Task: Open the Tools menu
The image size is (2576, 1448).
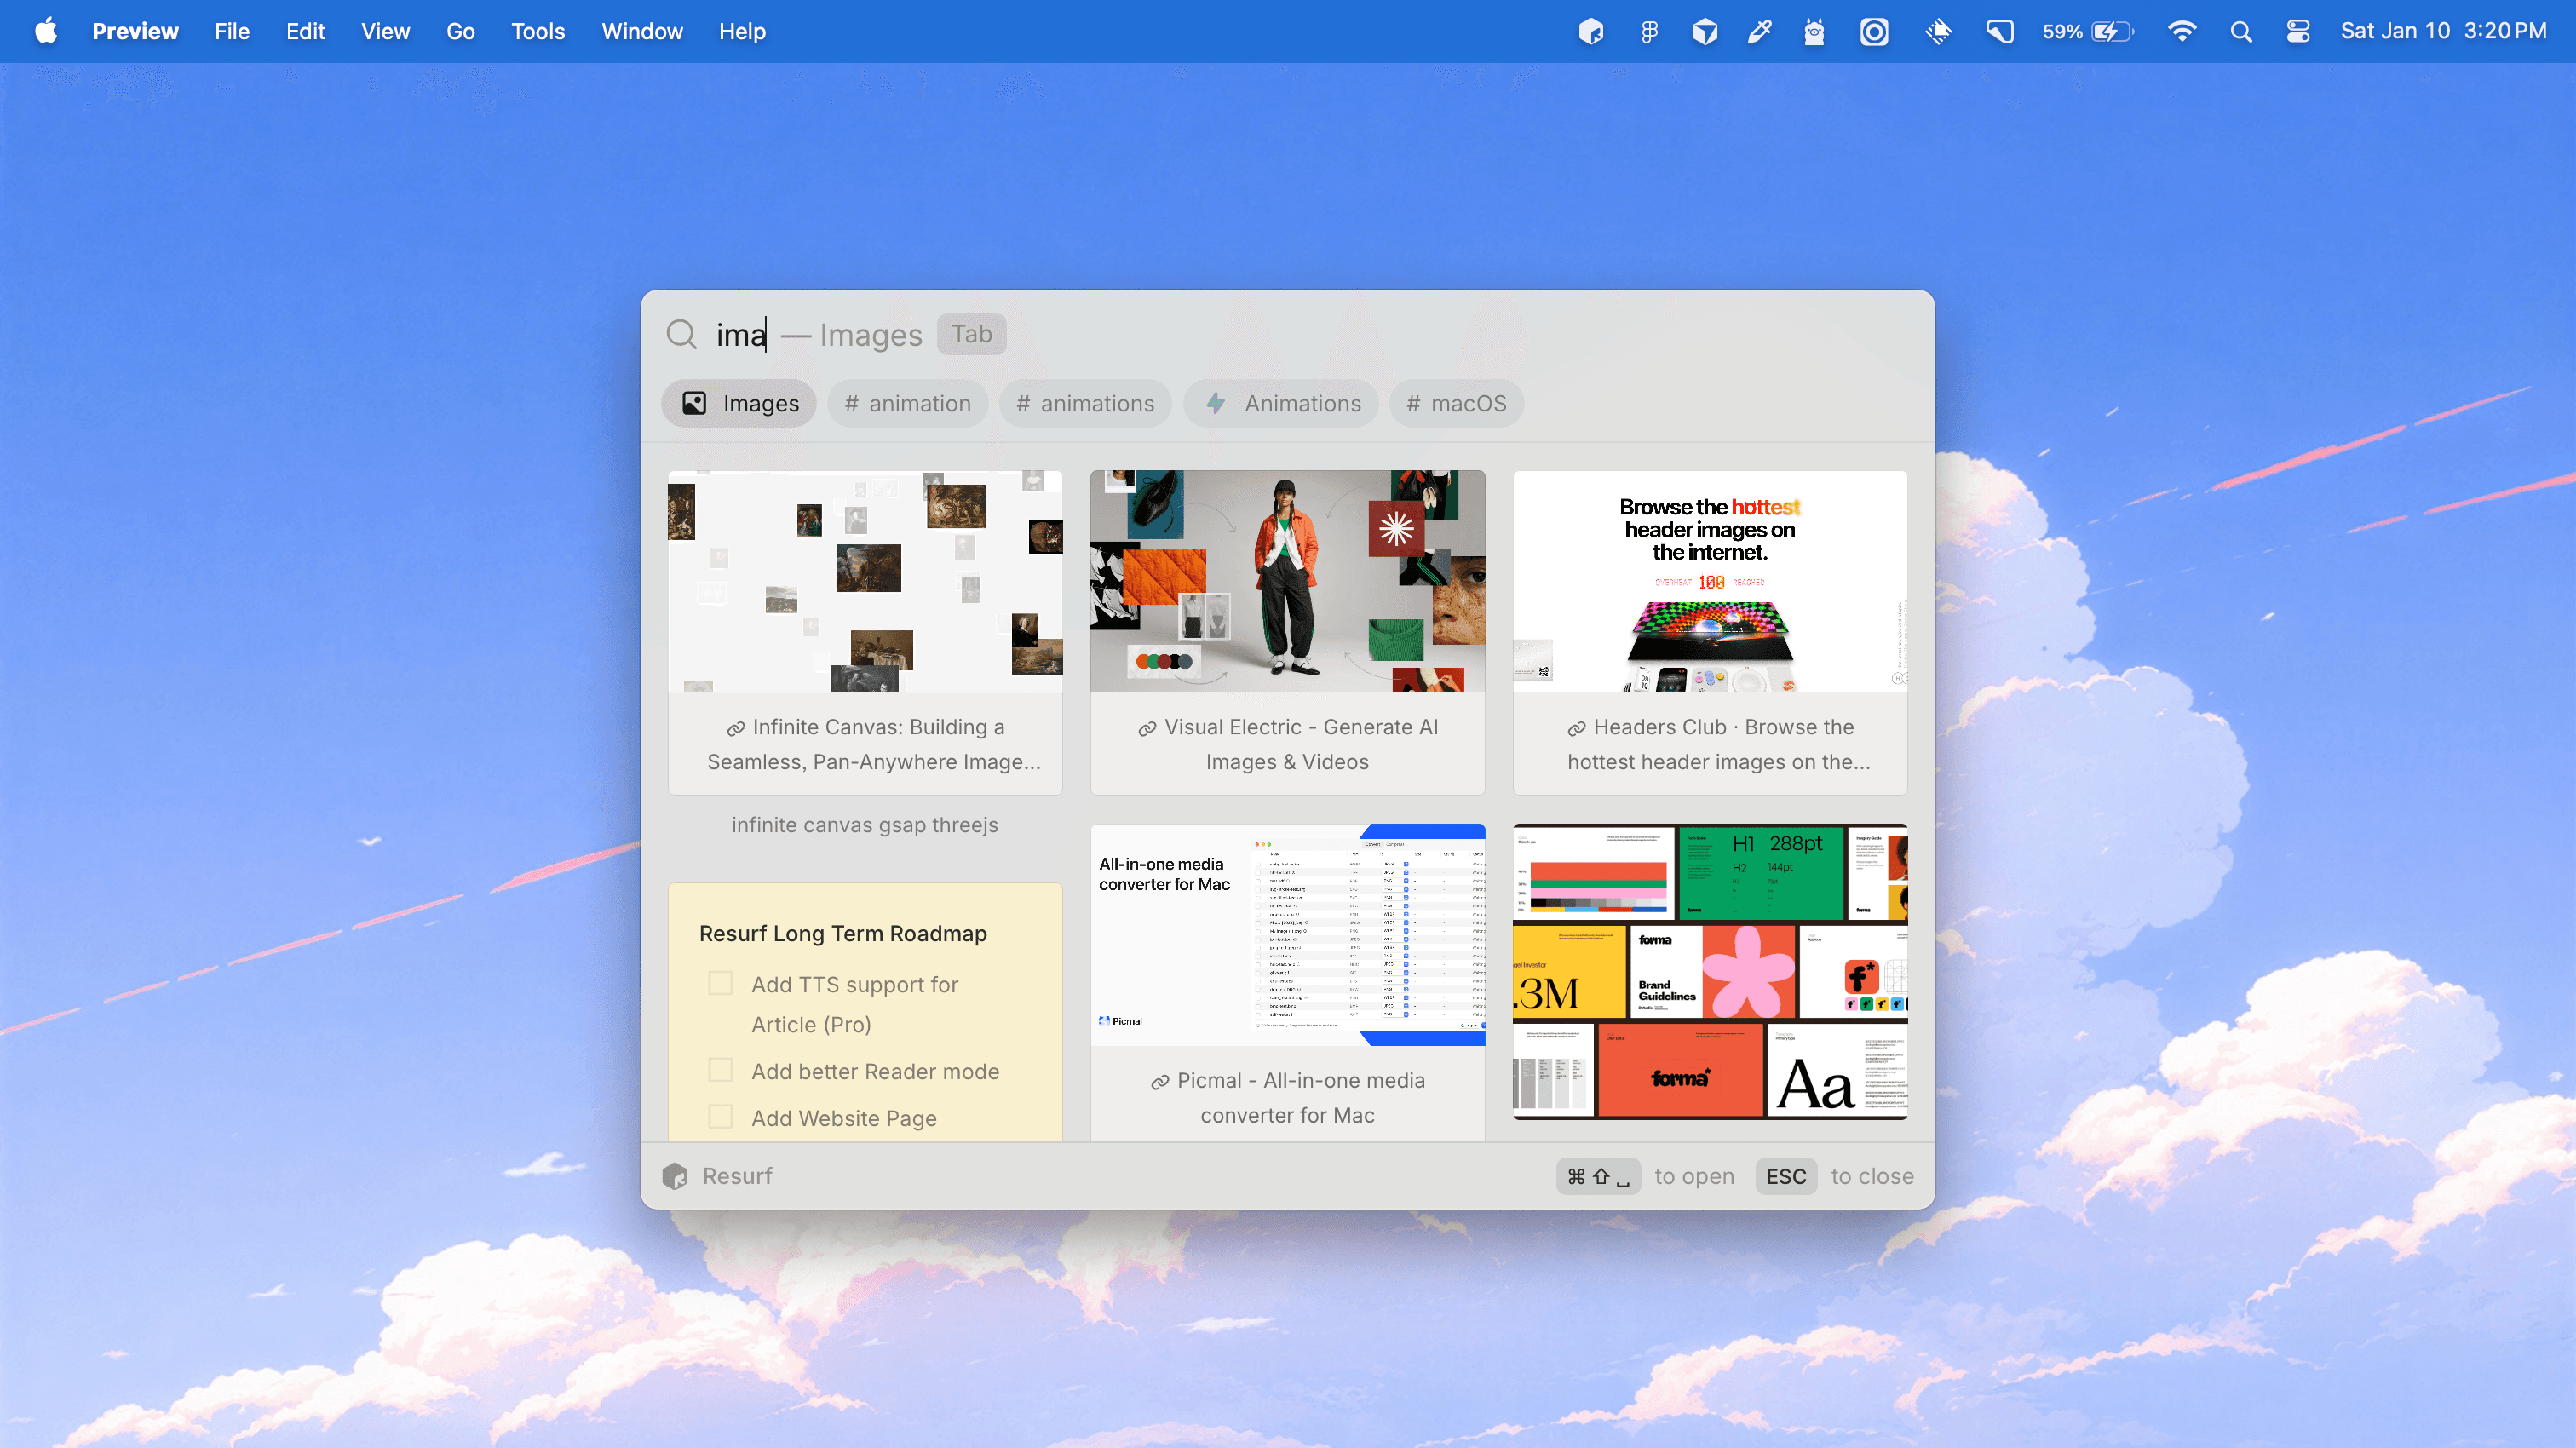Action: coord(537,32)
